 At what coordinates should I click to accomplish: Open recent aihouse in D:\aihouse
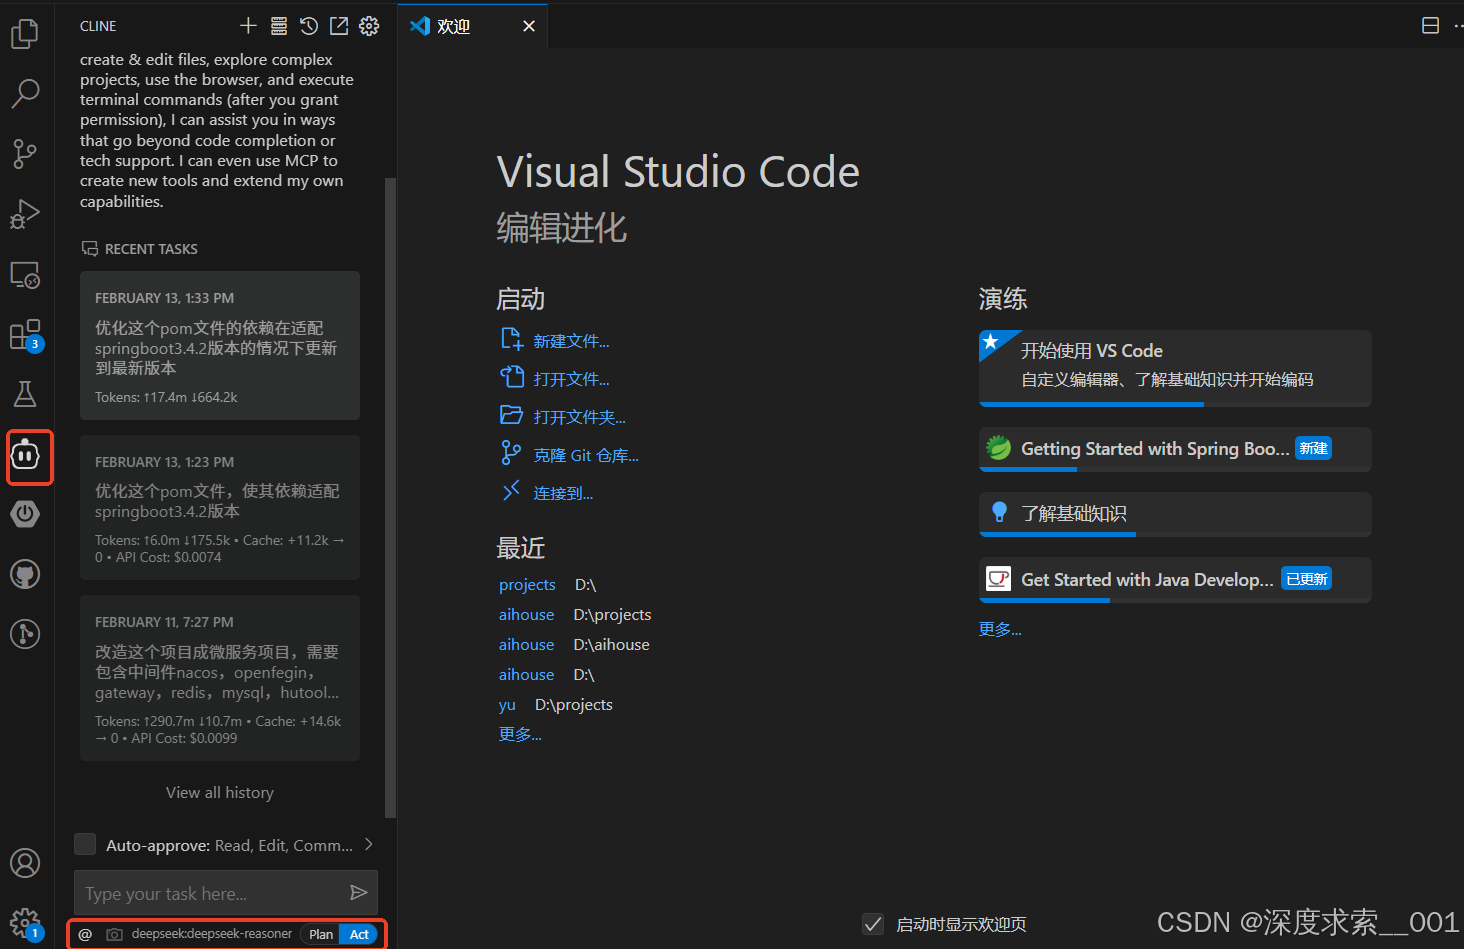[x=526, y=644]
